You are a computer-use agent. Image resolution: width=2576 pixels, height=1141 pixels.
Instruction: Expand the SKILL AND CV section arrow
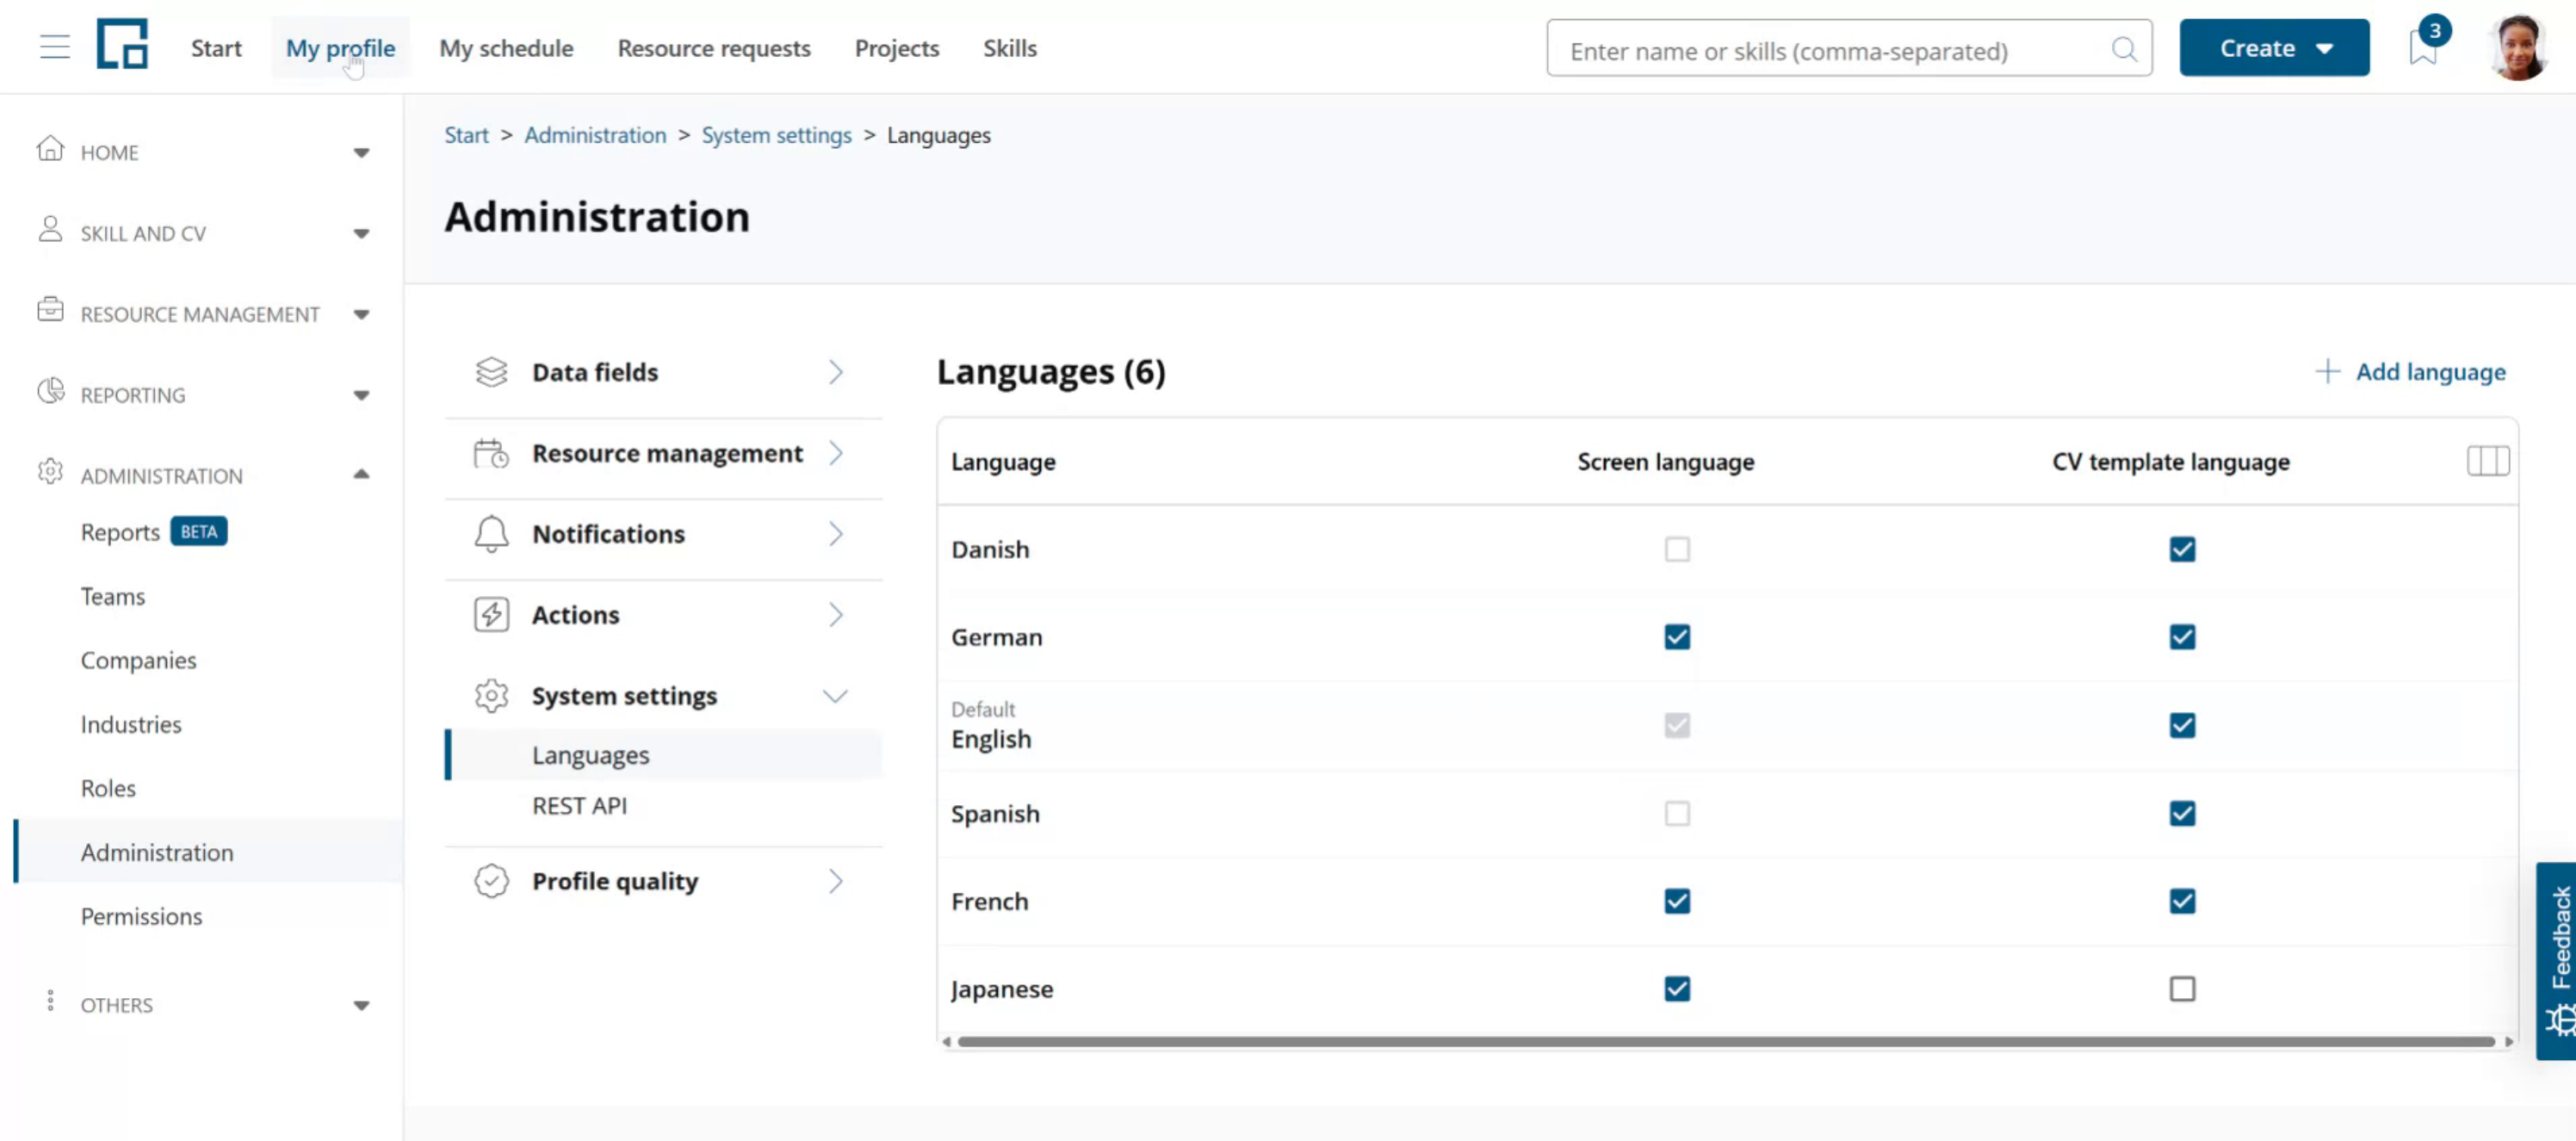361,234
